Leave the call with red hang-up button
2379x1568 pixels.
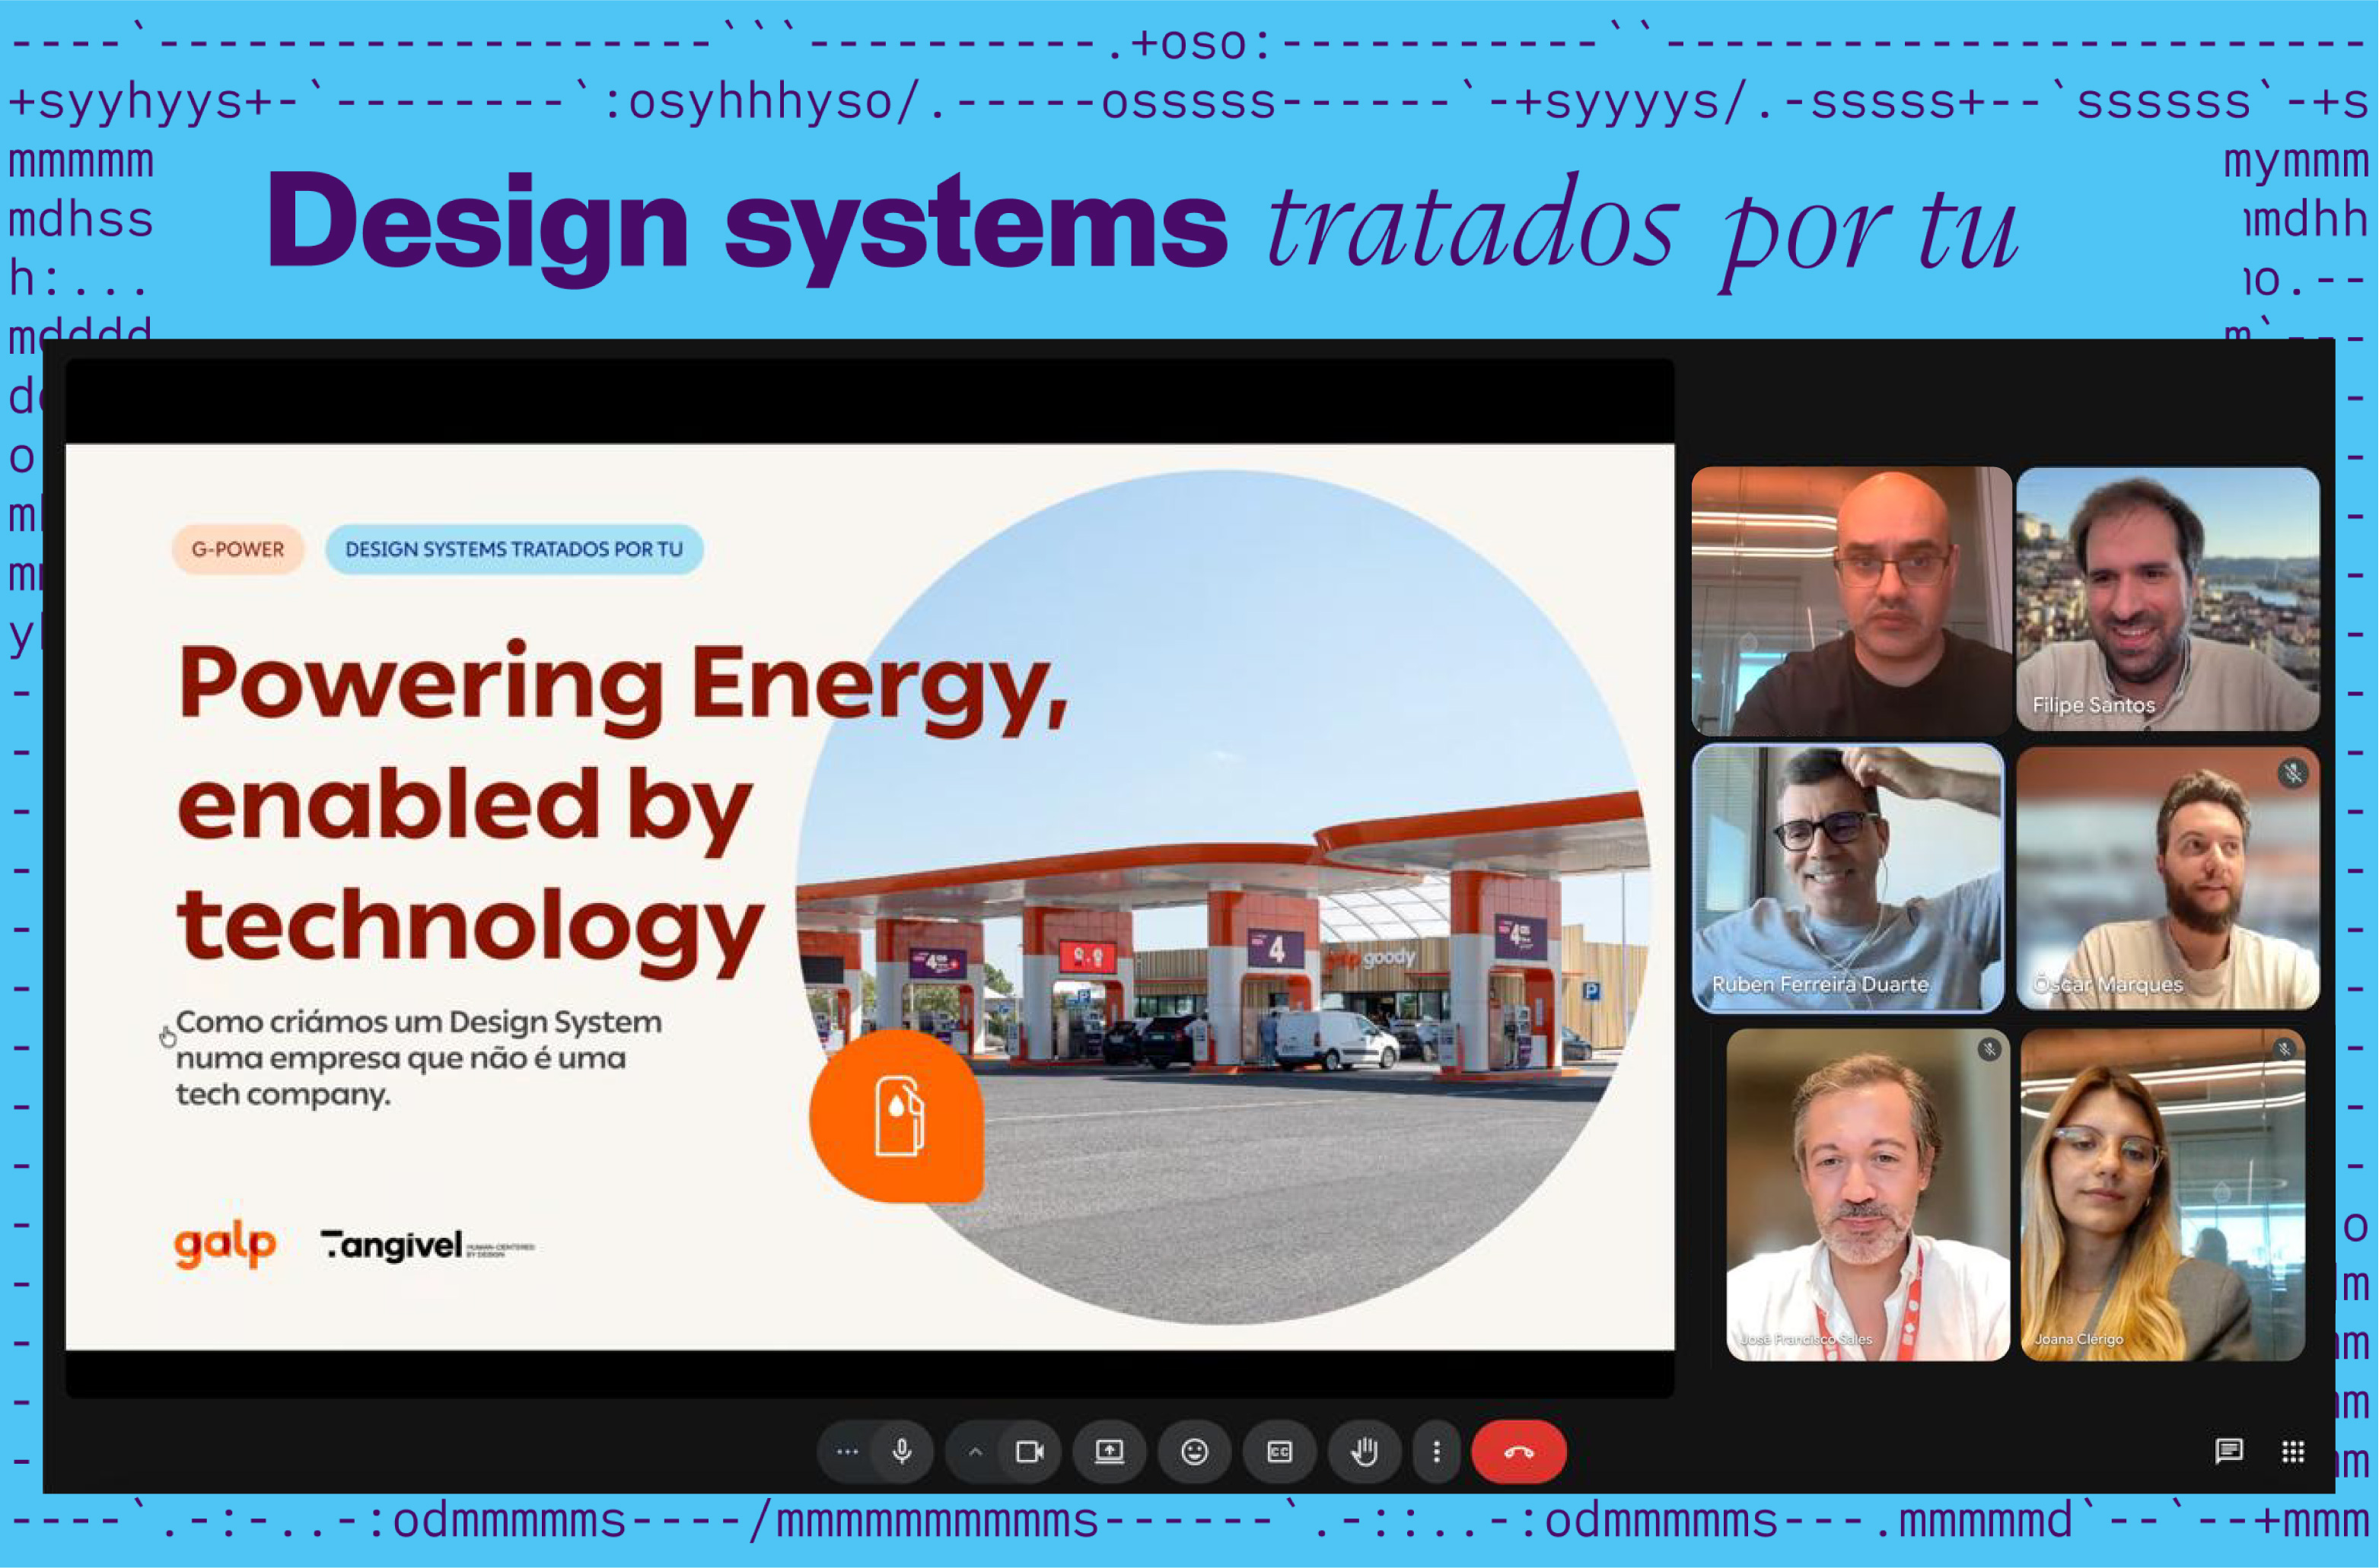[1518, 1451]
